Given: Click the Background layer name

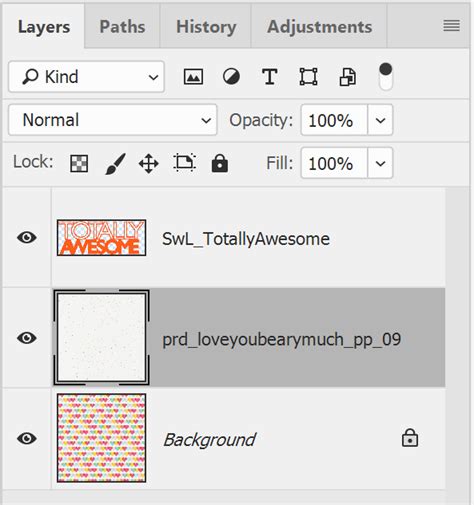Looking at the screenshot, I should pos(209,440).
